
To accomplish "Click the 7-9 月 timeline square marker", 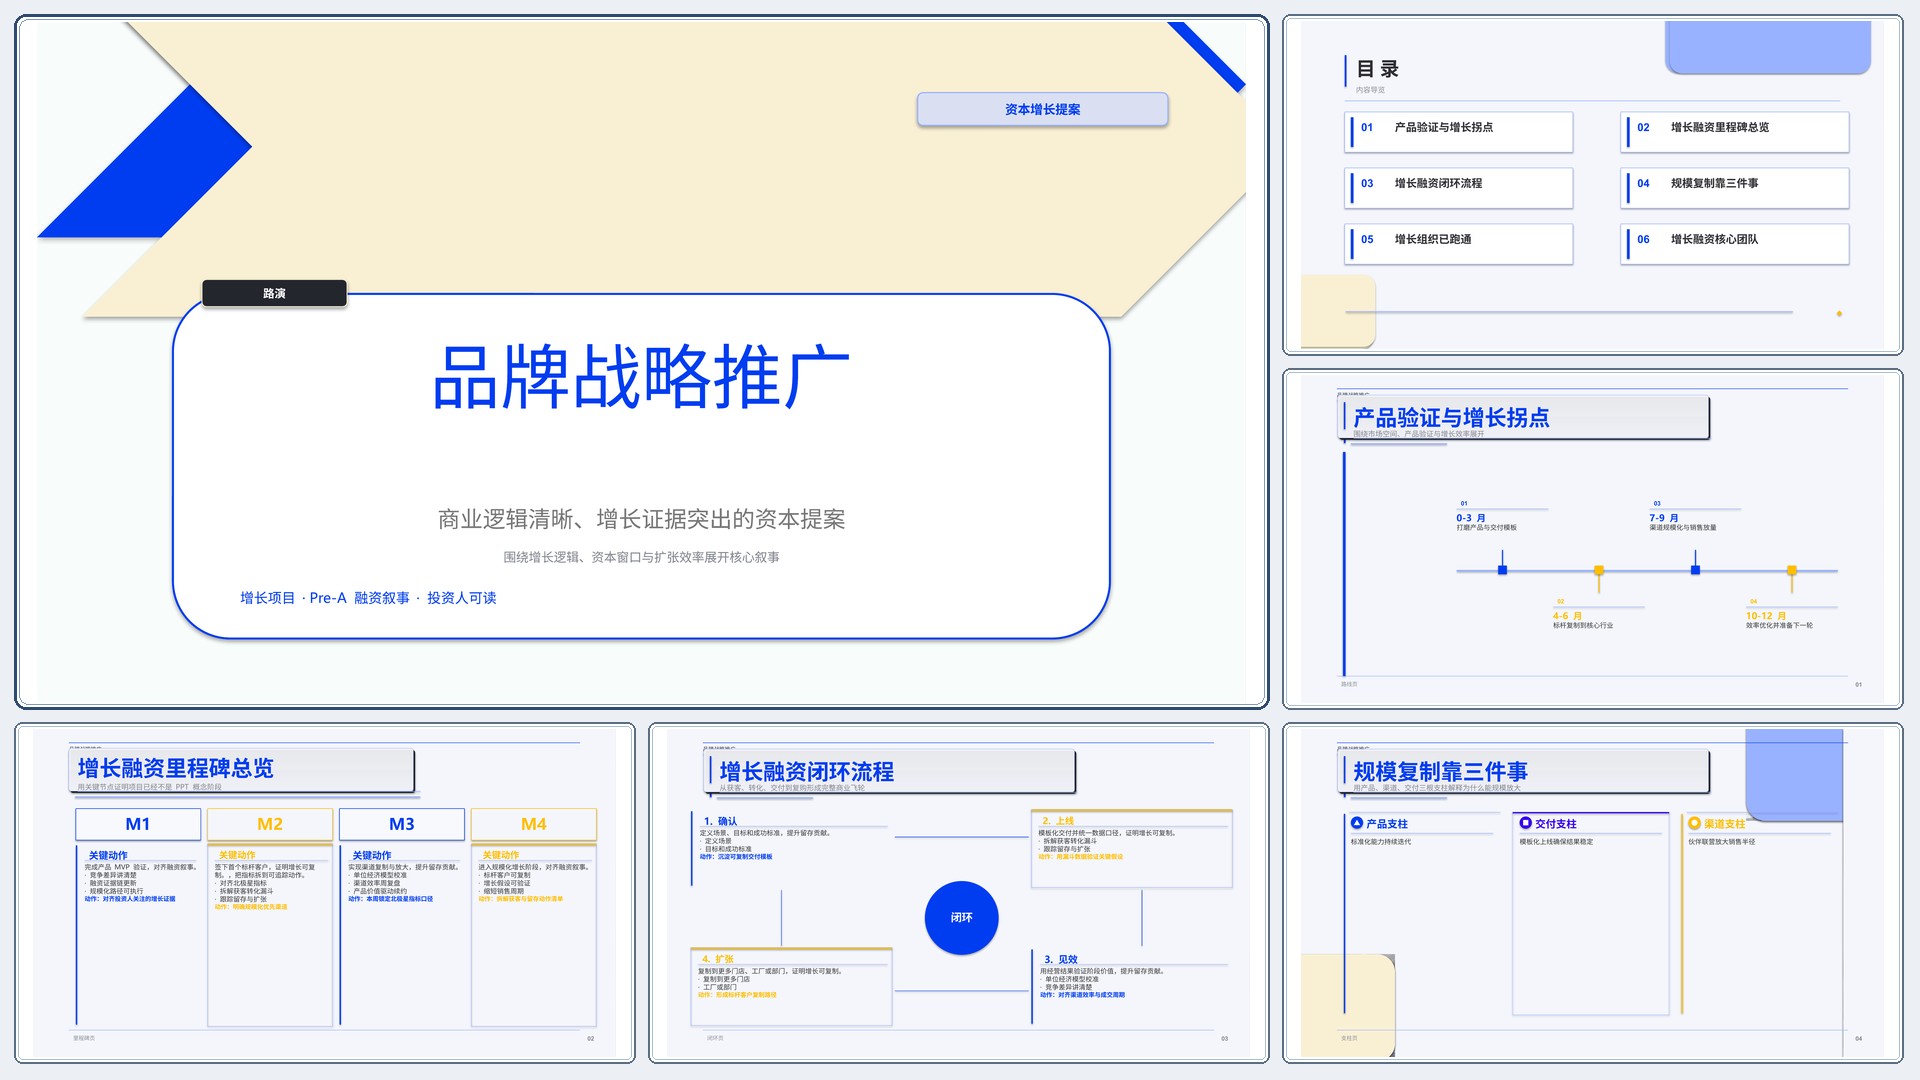I will pos(1695,570).
